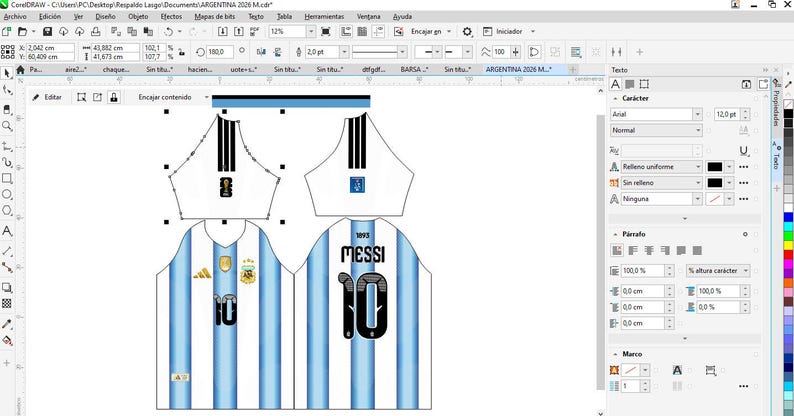Select the Crop tool in the toolbox
This screenshot has width=794, height=416.
tap(7, 110)
